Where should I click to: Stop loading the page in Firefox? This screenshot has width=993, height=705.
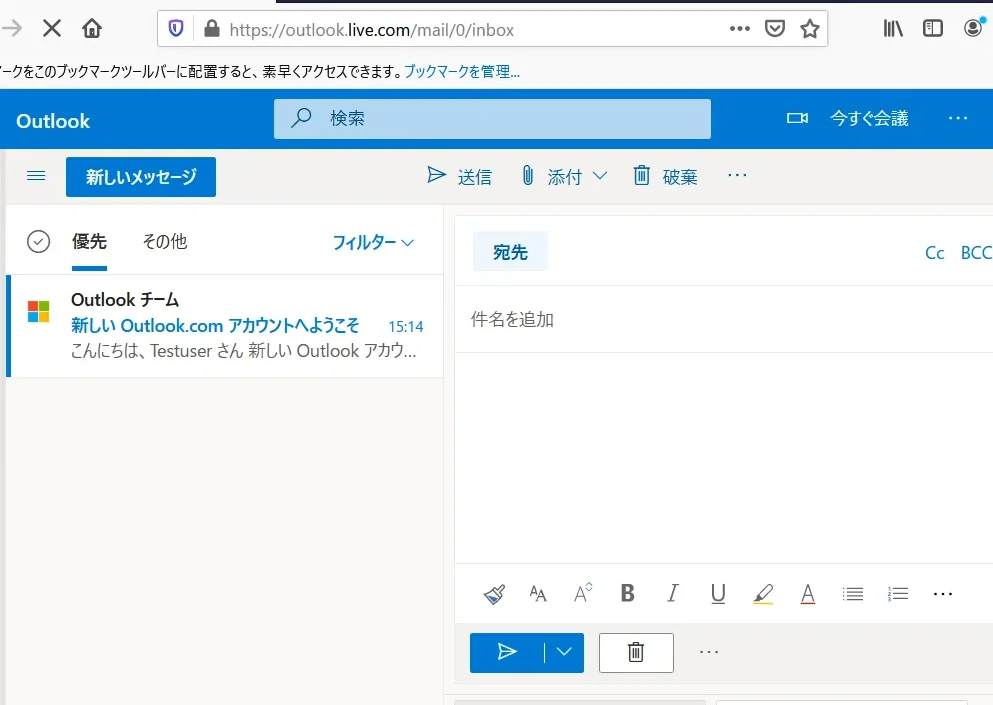(x=52, y=29)
